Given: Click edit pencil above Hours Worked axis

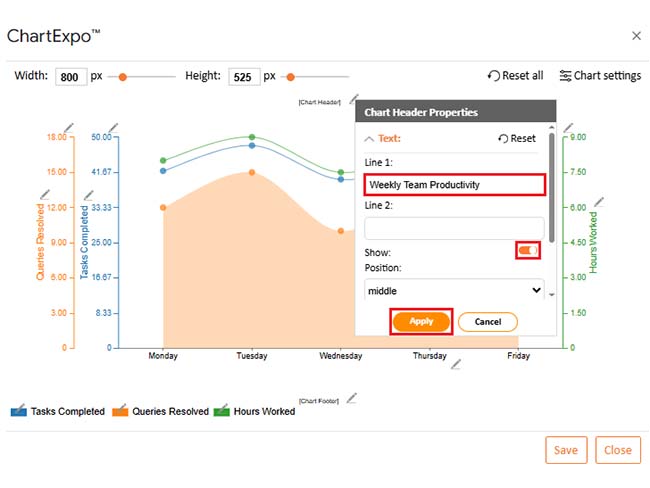Looking at the screenshot, I should (568, 127).
